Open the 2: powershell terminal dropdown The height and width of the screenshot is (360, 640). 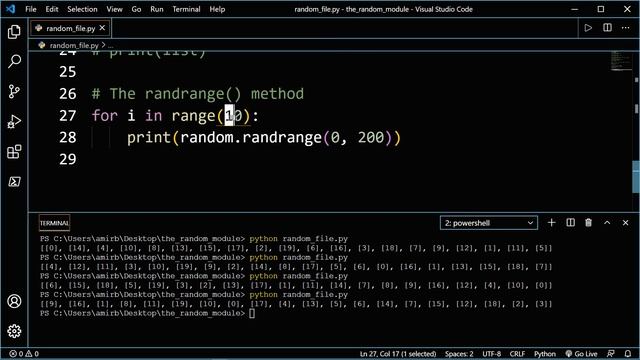(489, 223)
